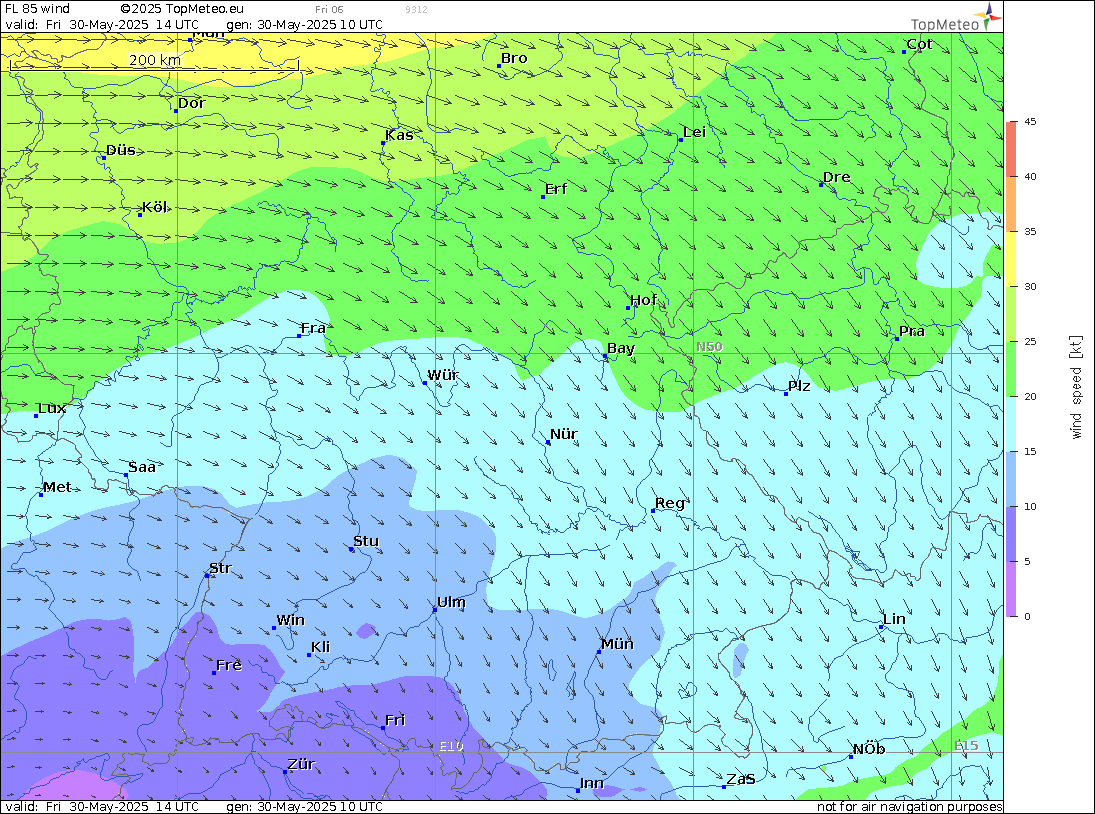Click the 200 km scale bar
This screenshot has height=814, width=1095.
[154, 64]
